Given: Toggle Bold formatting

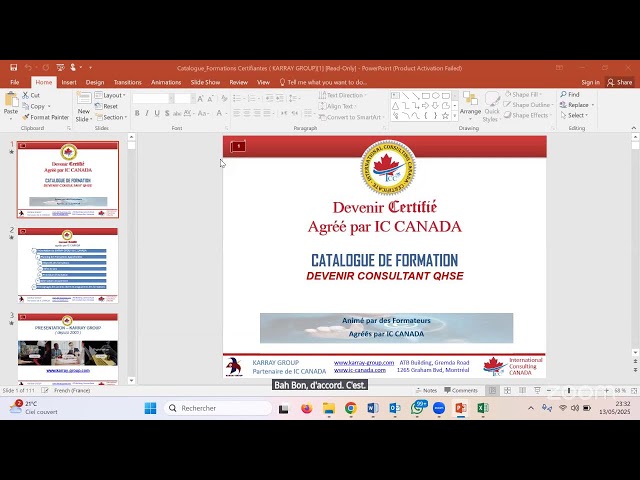Looking at the screenshot, I should tap(137, 113).
